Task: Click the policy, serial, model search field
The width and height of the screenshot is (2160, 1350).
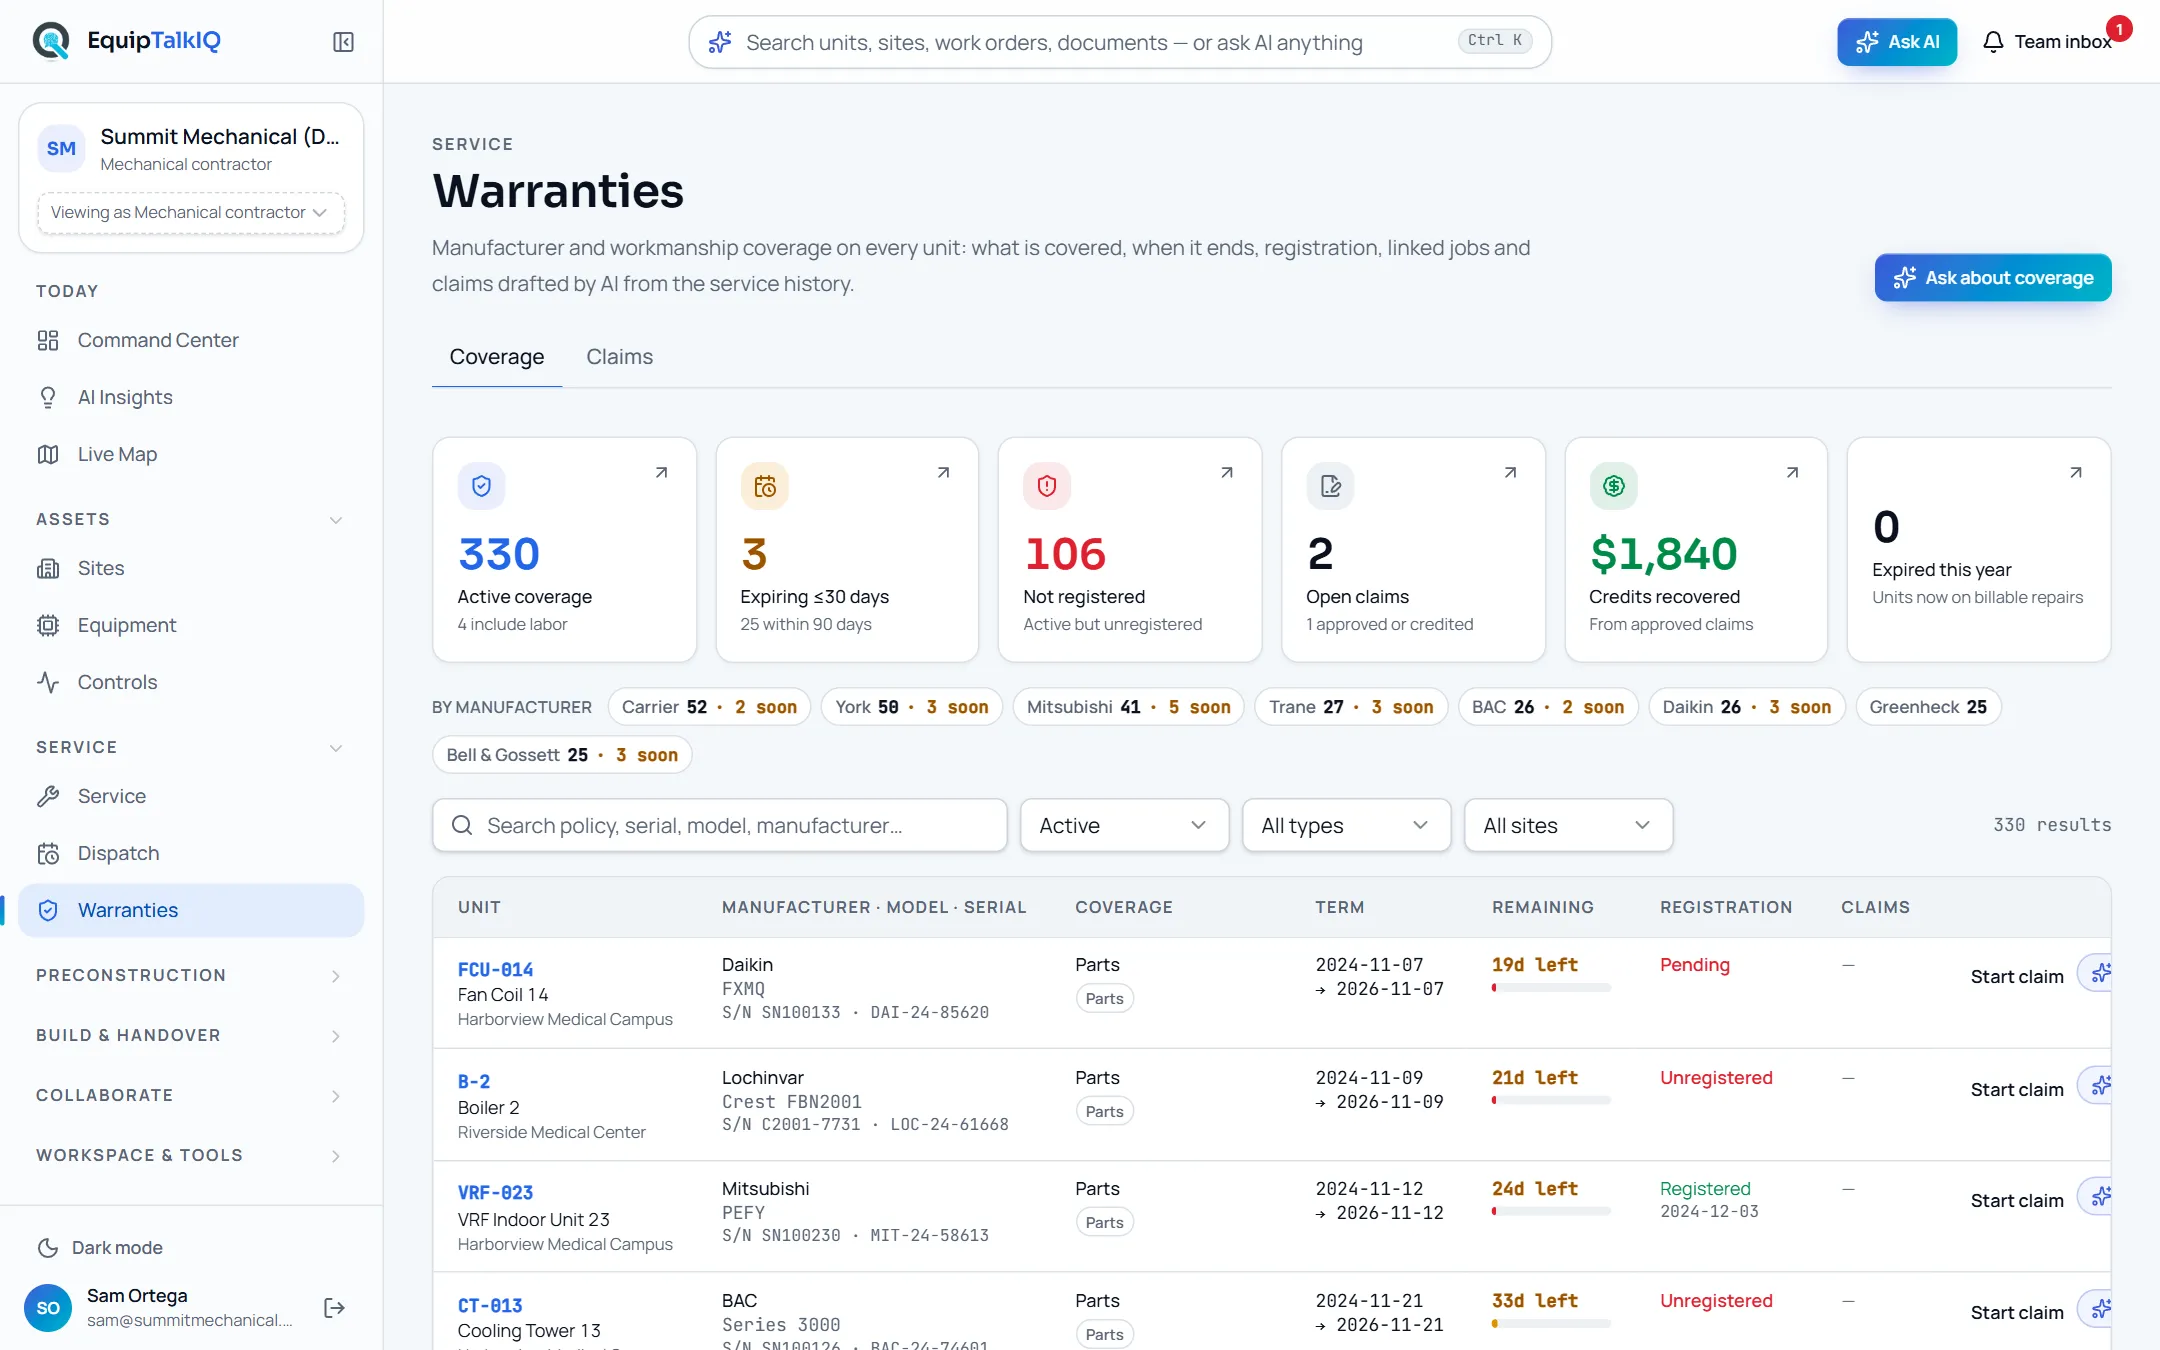Action: coord(719,825)
